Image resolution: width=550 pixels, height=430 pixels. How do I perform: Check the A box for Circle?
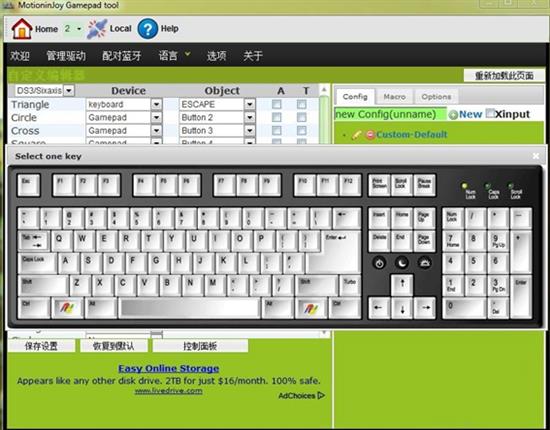tap(277, 117)
